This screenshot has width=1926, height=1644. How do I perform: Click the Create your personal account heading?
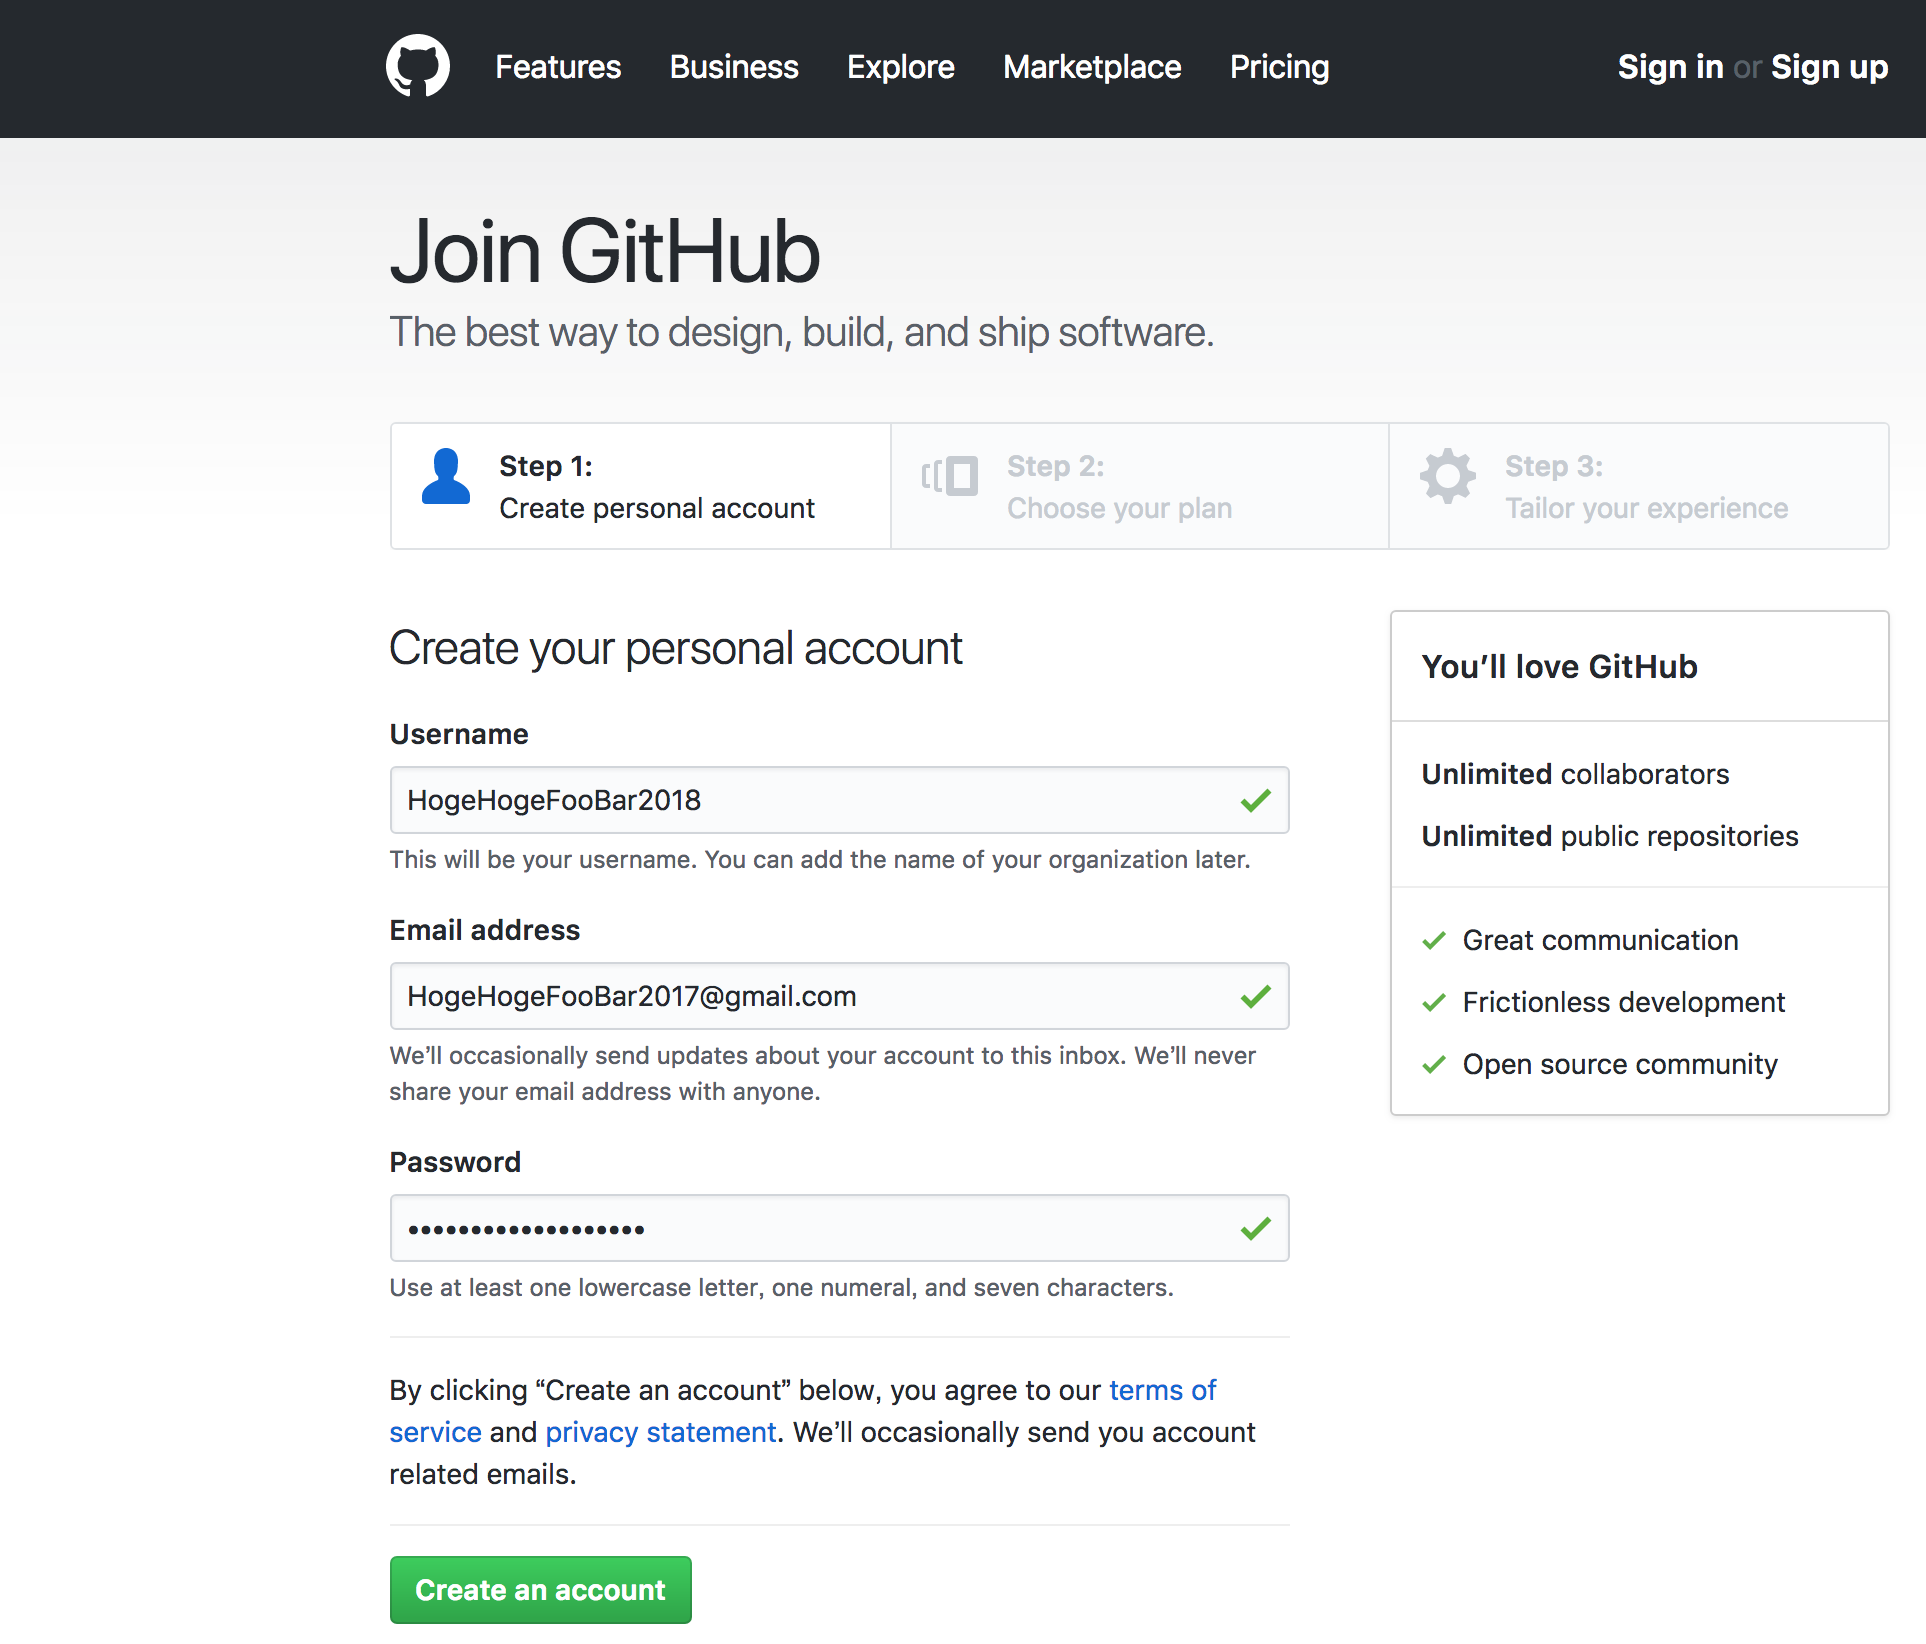click(675, 649)
